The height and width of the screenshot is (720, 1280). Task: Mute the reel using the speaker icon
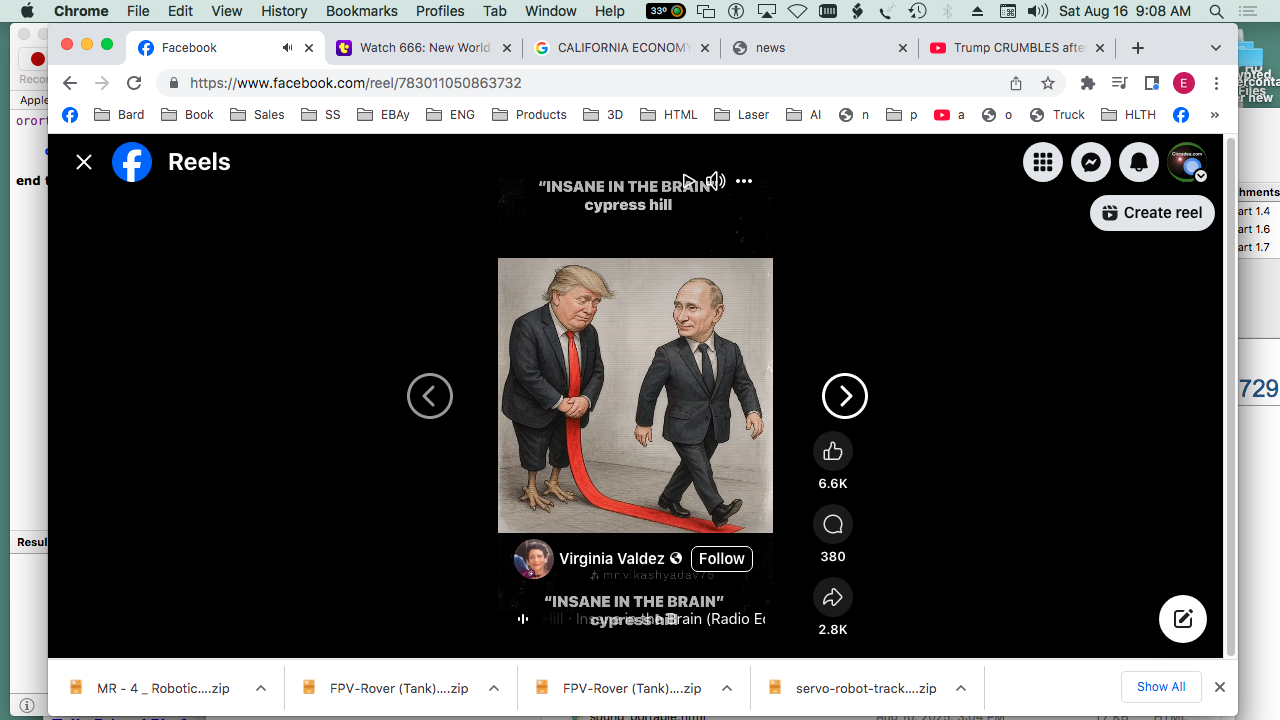(x=715, y=181)
